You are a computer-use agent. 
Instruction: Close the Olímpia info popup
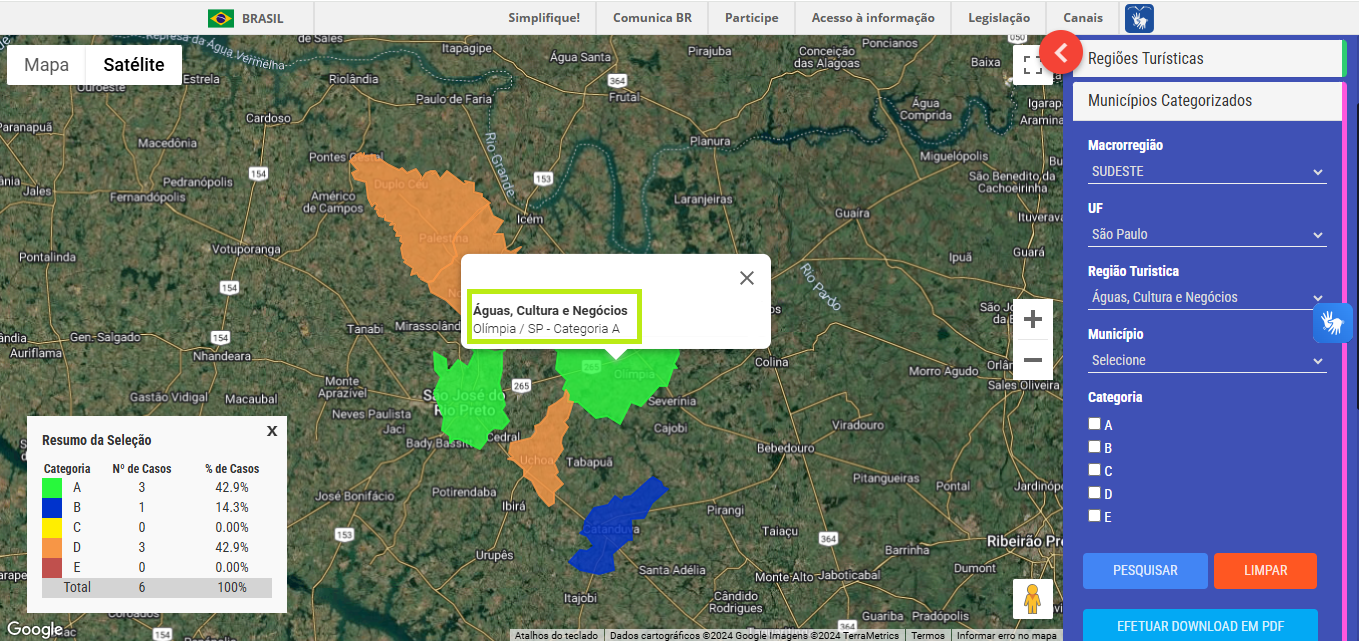pyautogui.click(x=746, y=278)
